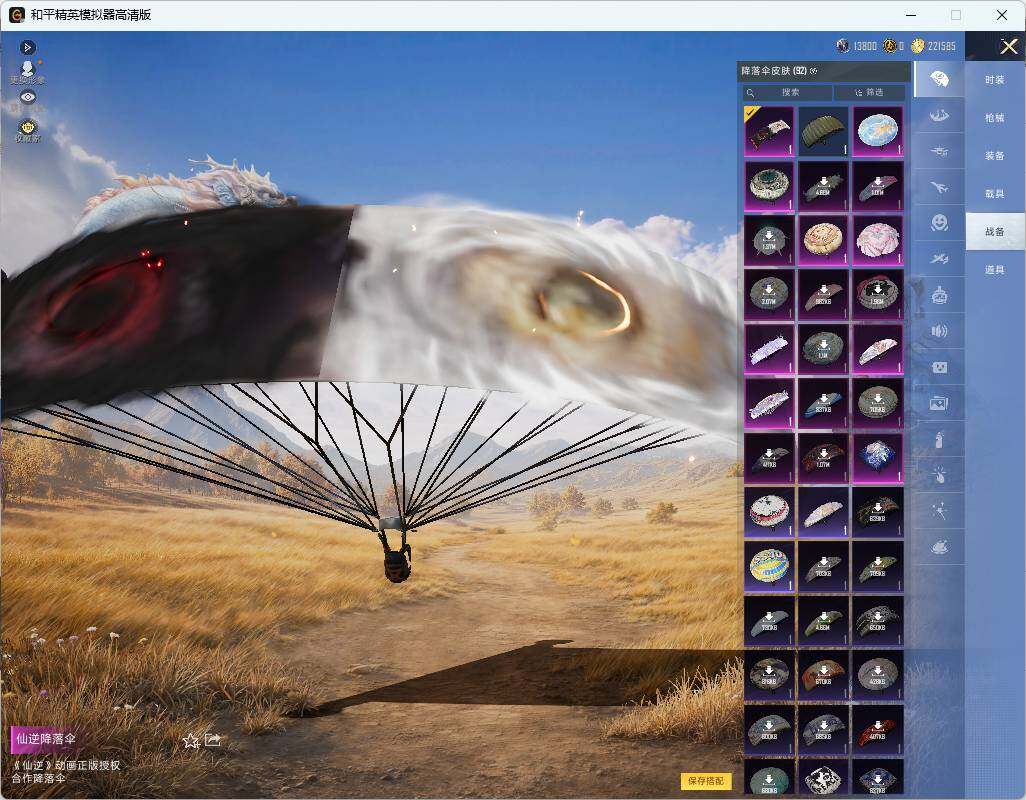Select the spray can category icon
Screen dimensions: 1026x800
coord(939,439)
